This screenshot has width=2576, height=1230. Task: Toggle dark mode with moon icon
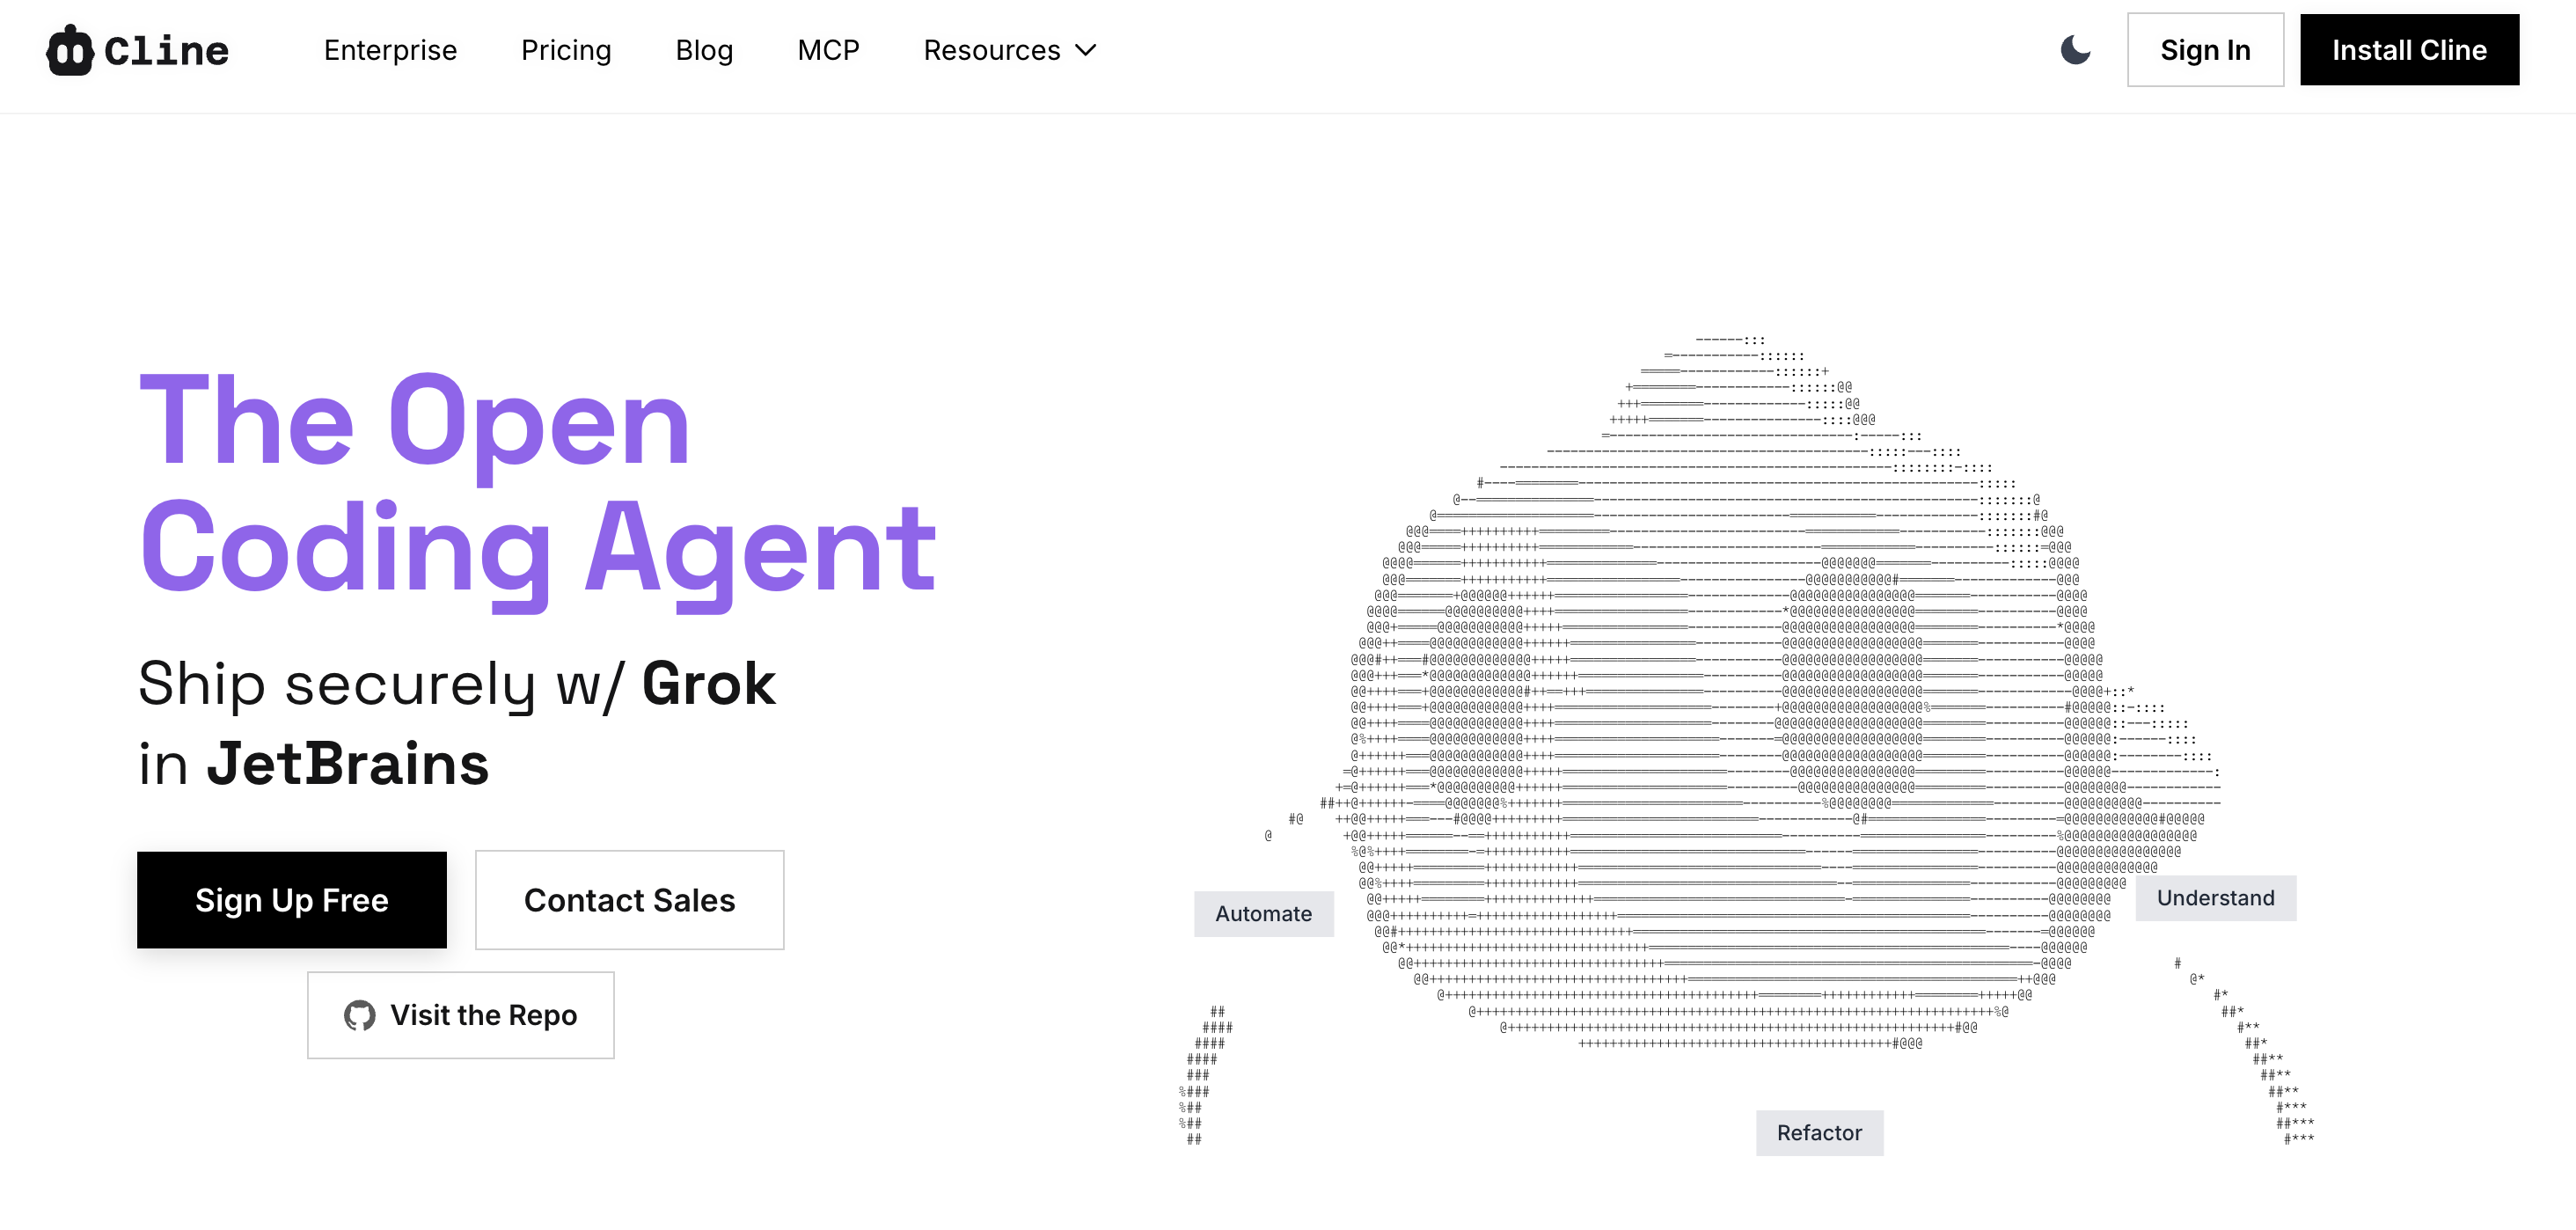click(x=2075, y=50)
